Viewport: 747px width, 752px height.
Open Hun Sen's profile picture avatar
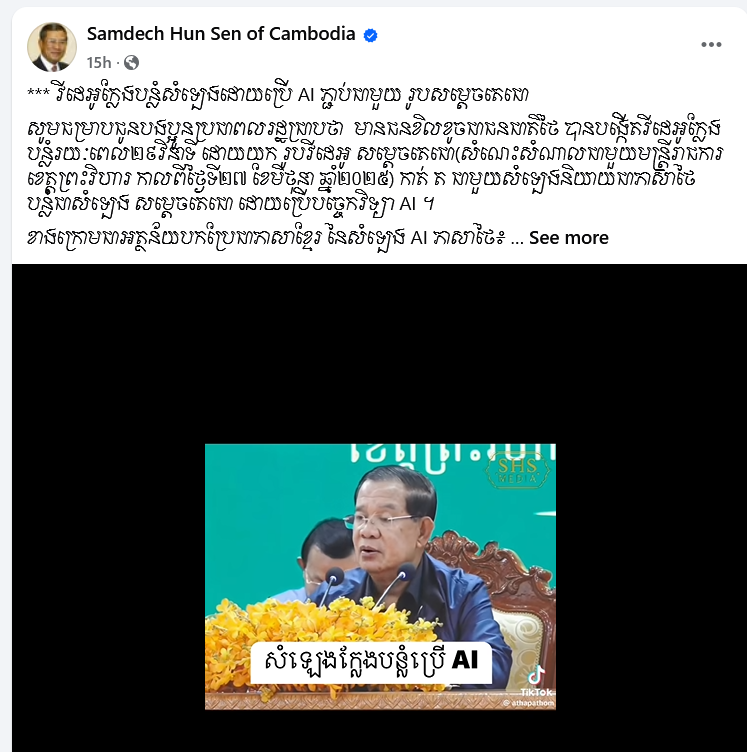pyautogui.click(x=52, y=47)
